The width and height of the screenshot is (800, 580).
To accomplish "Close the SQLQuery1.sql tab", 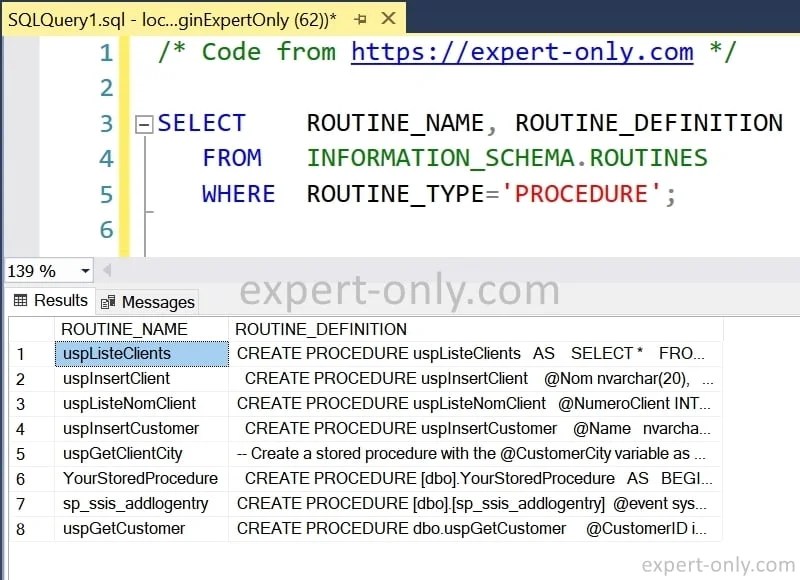I will point(390,17).
